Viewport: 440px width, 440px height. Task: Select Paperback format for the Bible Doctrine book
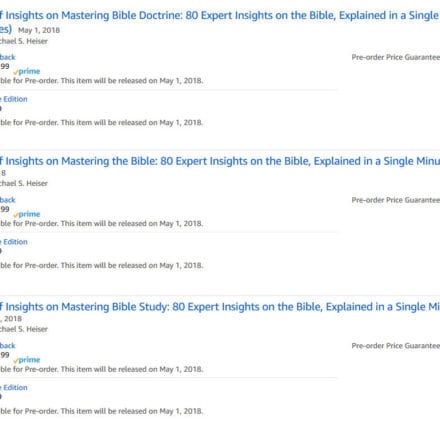(x=8, y=57)
